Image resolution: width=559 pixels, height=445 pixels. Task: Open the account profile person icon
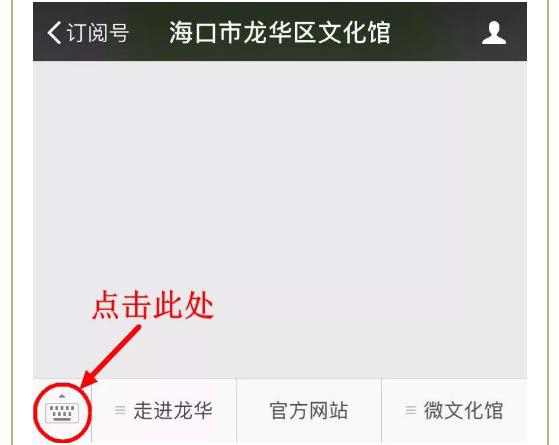pyautogui.click(x=494, y=32)
